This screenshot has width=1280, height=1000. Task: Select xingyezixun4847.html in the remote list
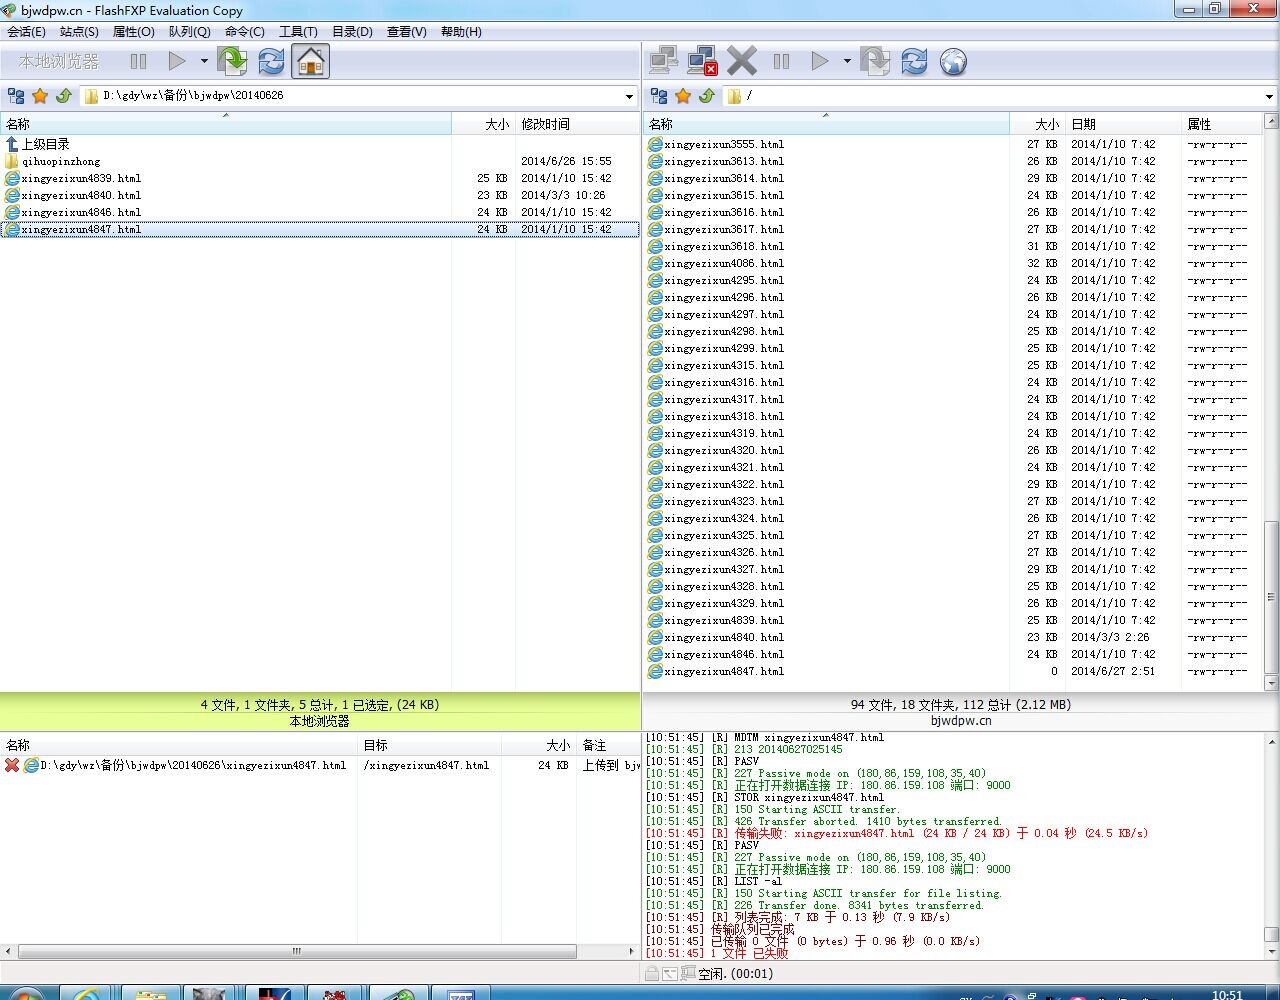click(x=724, y=671)
